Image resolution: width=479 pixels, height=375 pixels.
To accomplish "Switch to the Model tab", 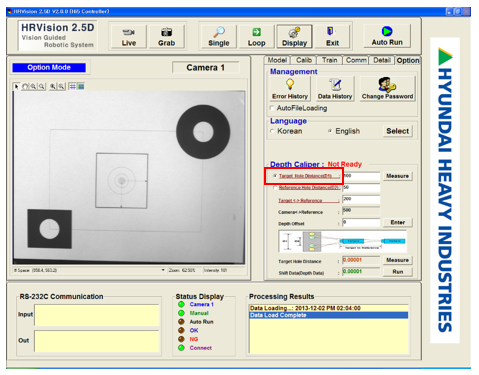I will click(277, 60).
